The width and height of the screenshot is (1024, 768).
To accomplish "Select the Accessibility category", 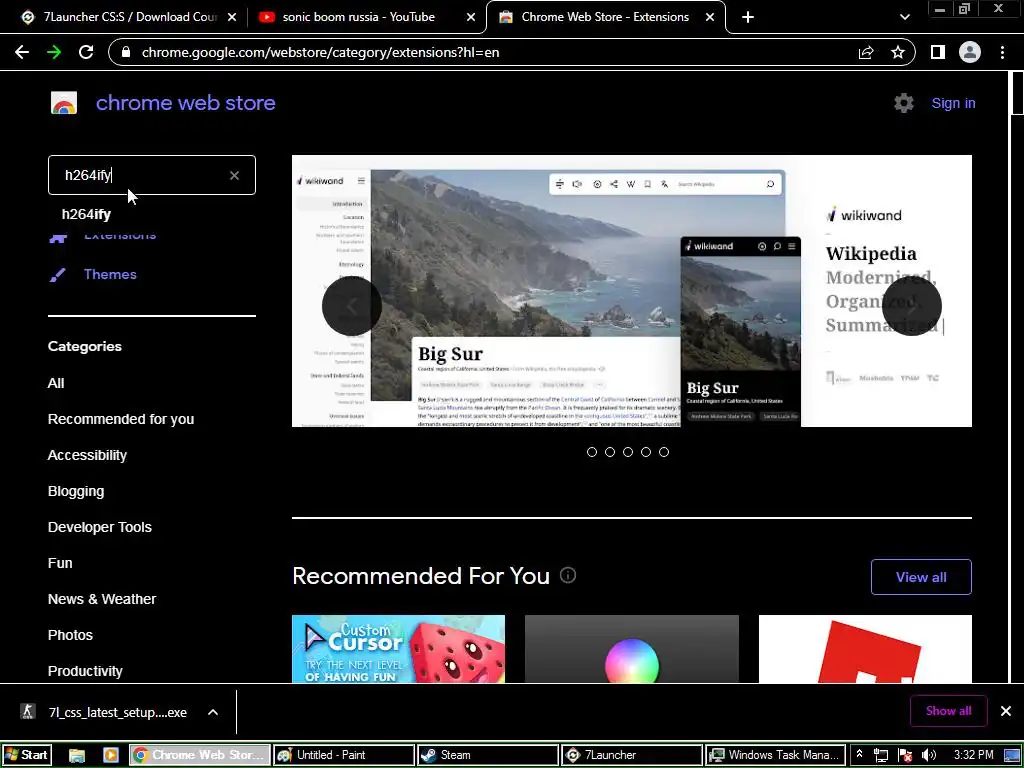I will (87, 455).
